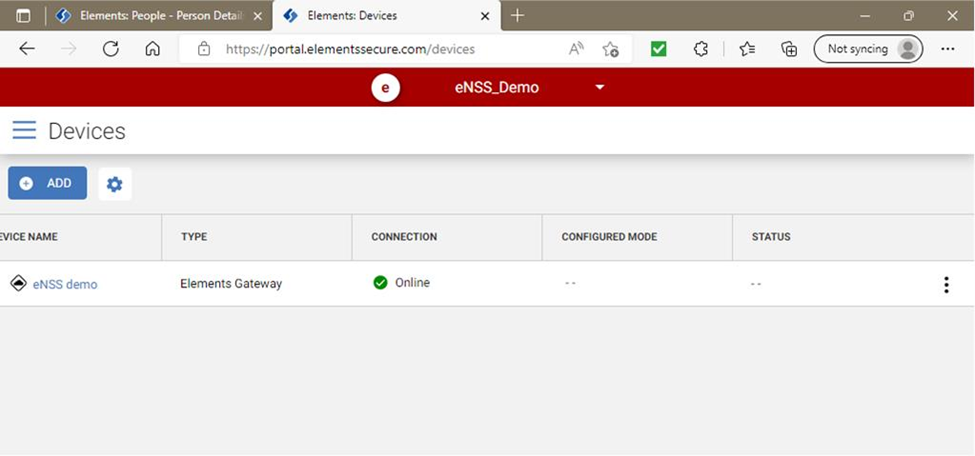Add this page to favorites
The image size is (975, 456).
[610, 49]
